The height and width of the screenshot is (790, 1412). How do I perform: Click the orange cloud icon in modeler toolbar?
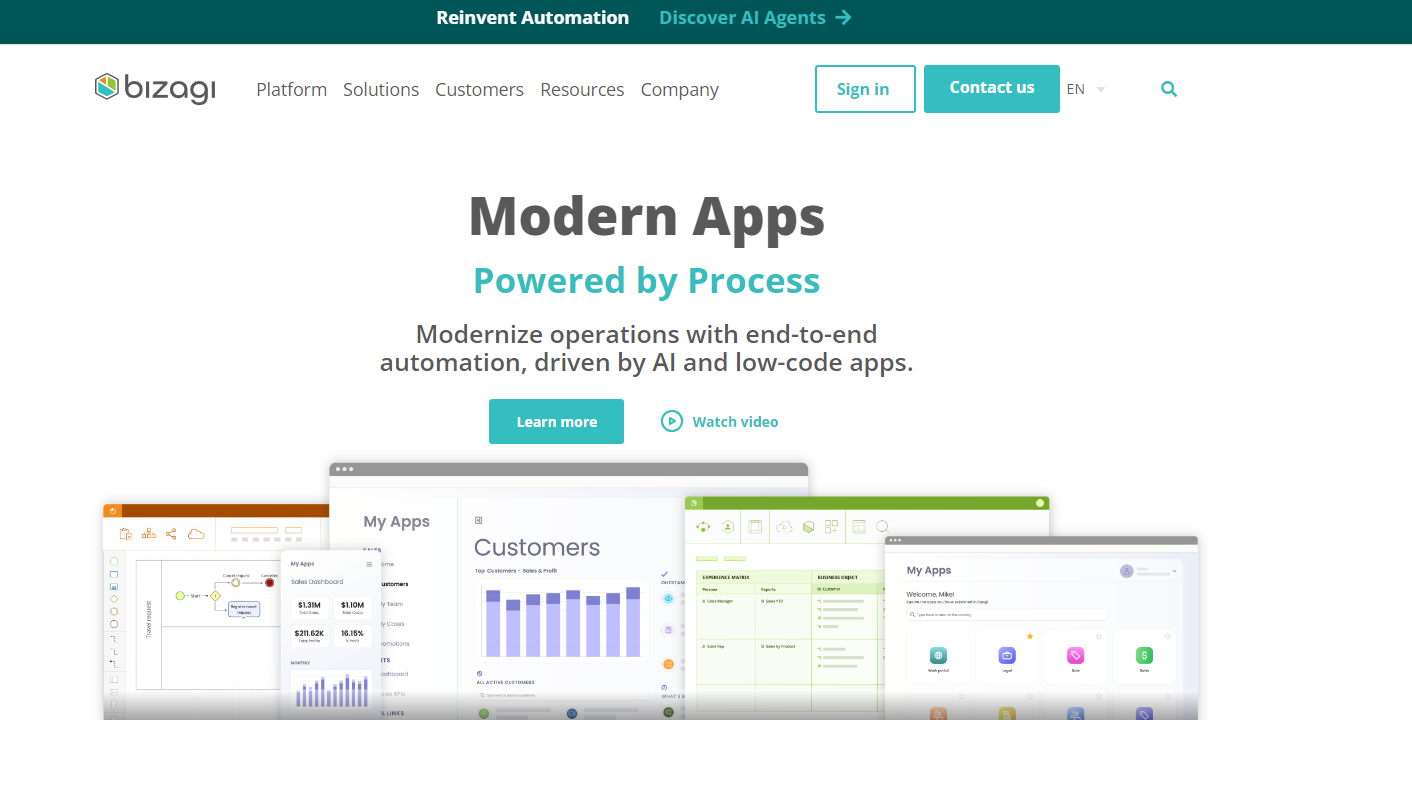[x=196, y=534]
